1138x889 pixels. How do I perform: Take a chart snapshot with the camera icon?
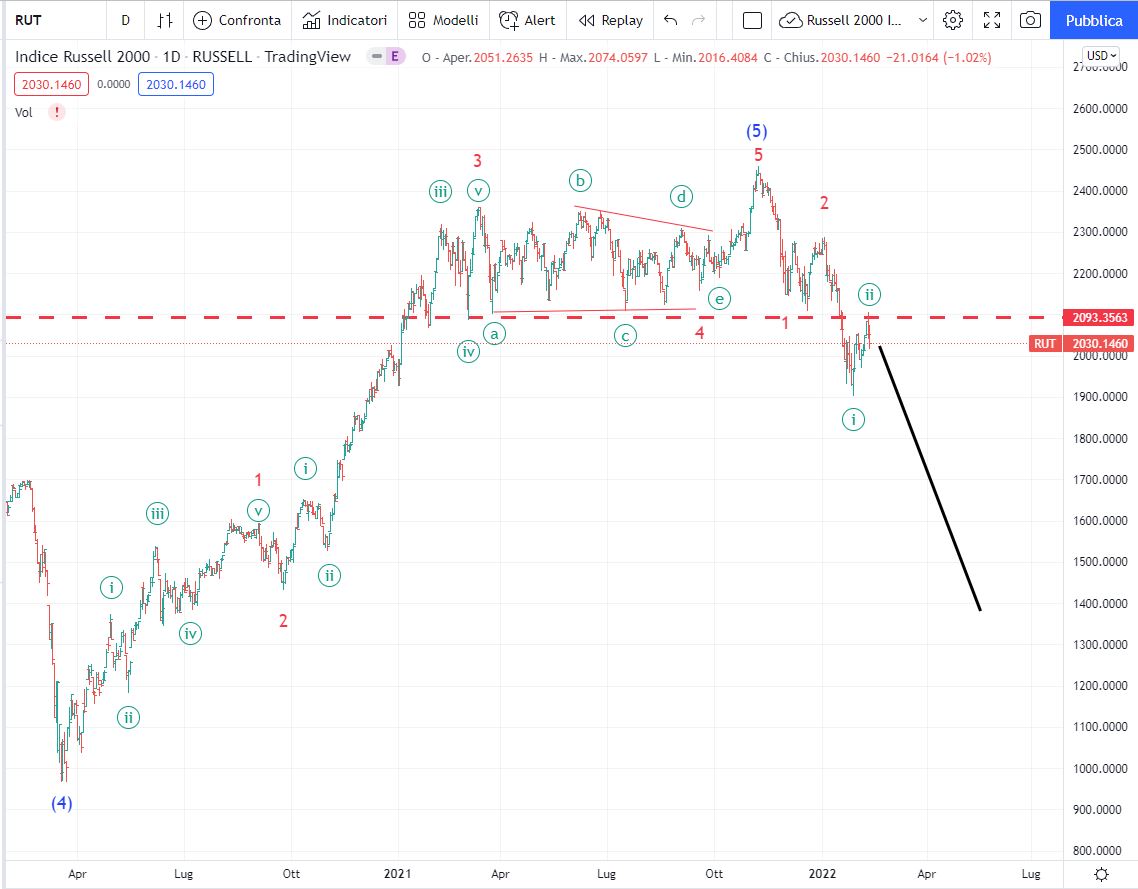pos(1030,20)
